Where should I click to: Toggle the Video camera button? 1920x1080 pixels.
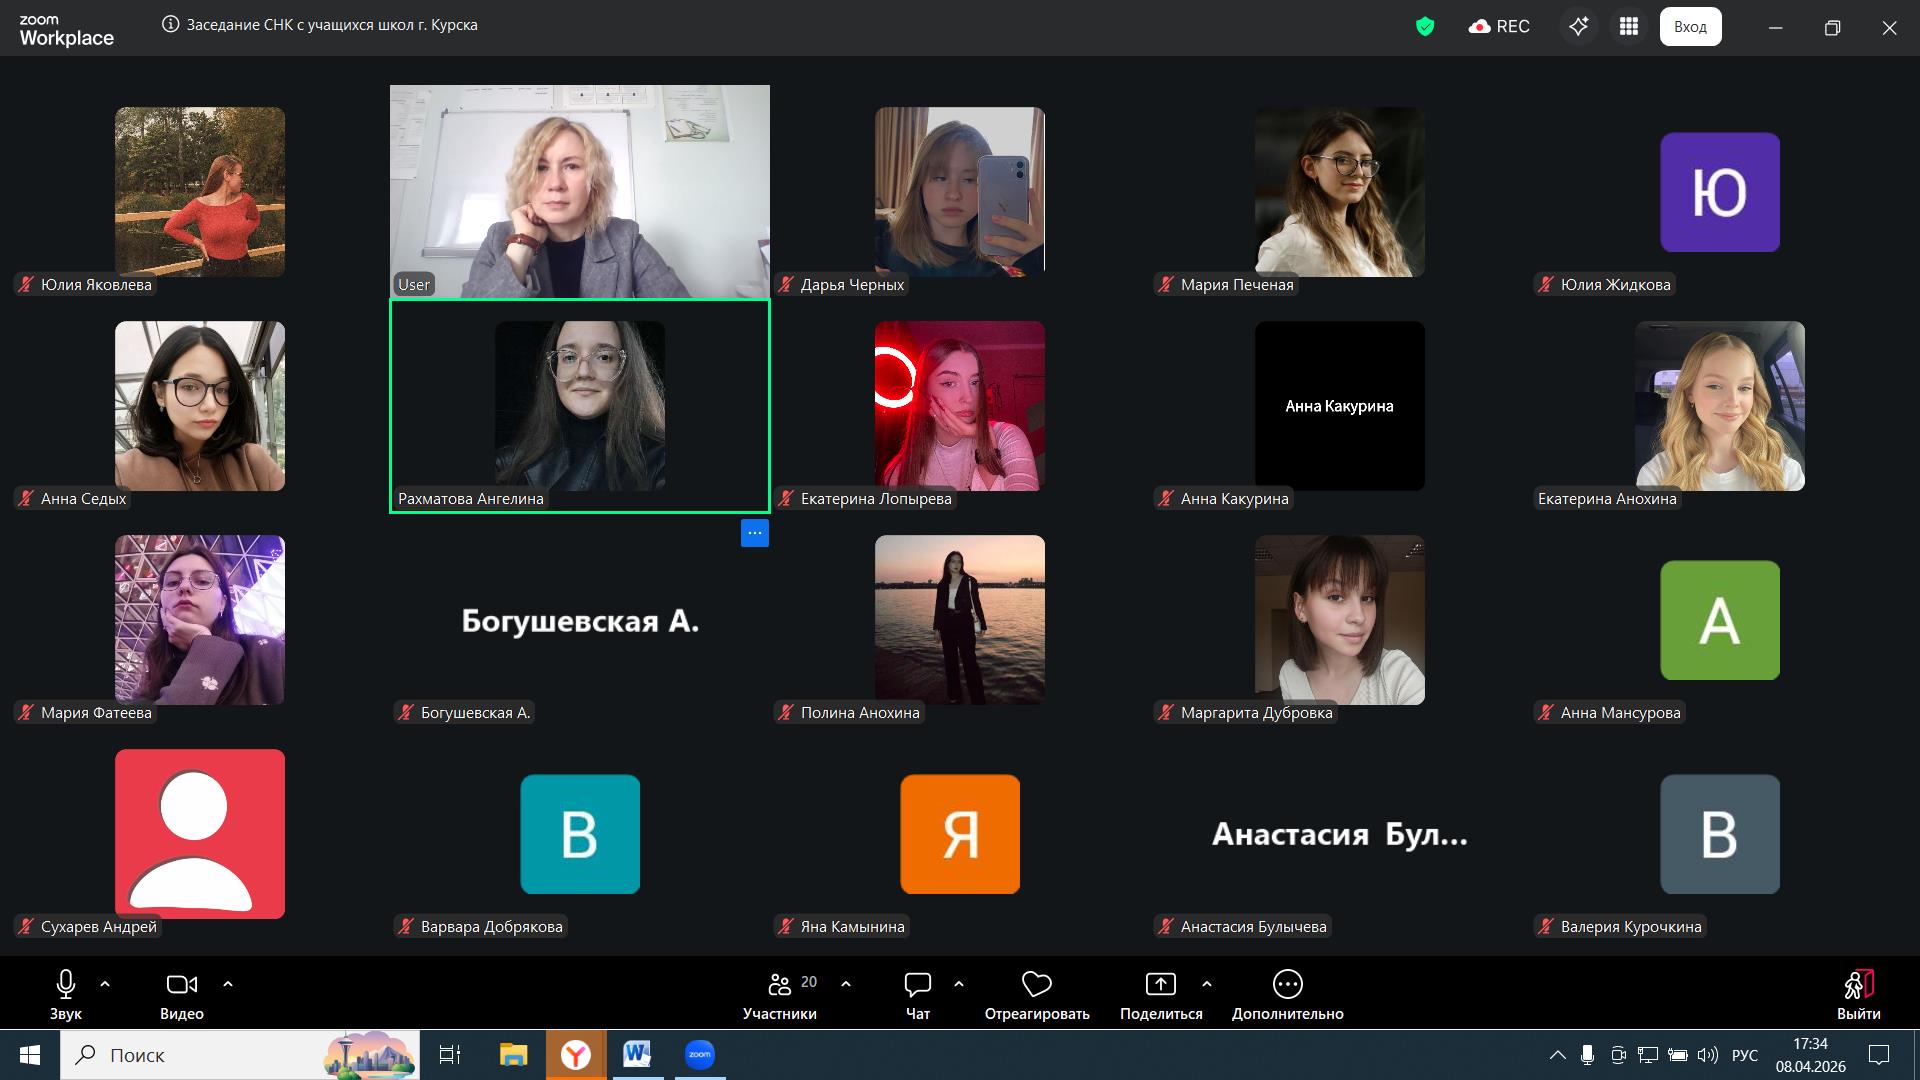(x=181, y=985)
